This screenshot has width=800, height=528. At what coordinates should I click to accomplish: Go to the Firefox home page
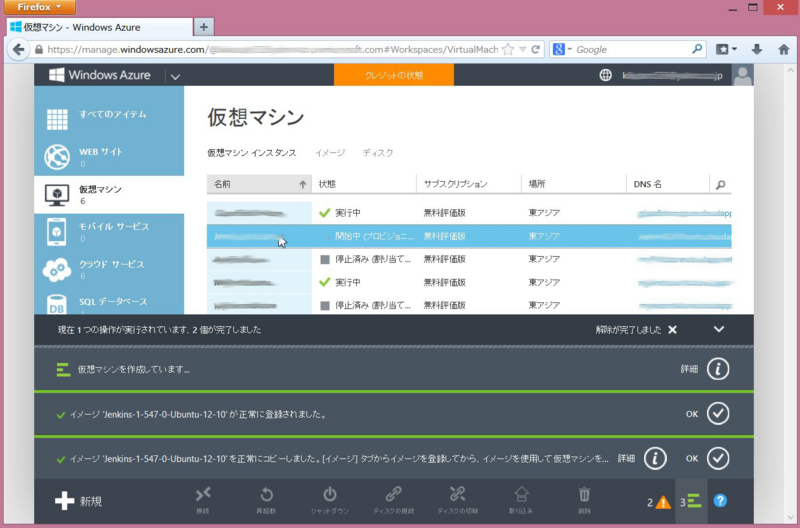click(784, 49)
